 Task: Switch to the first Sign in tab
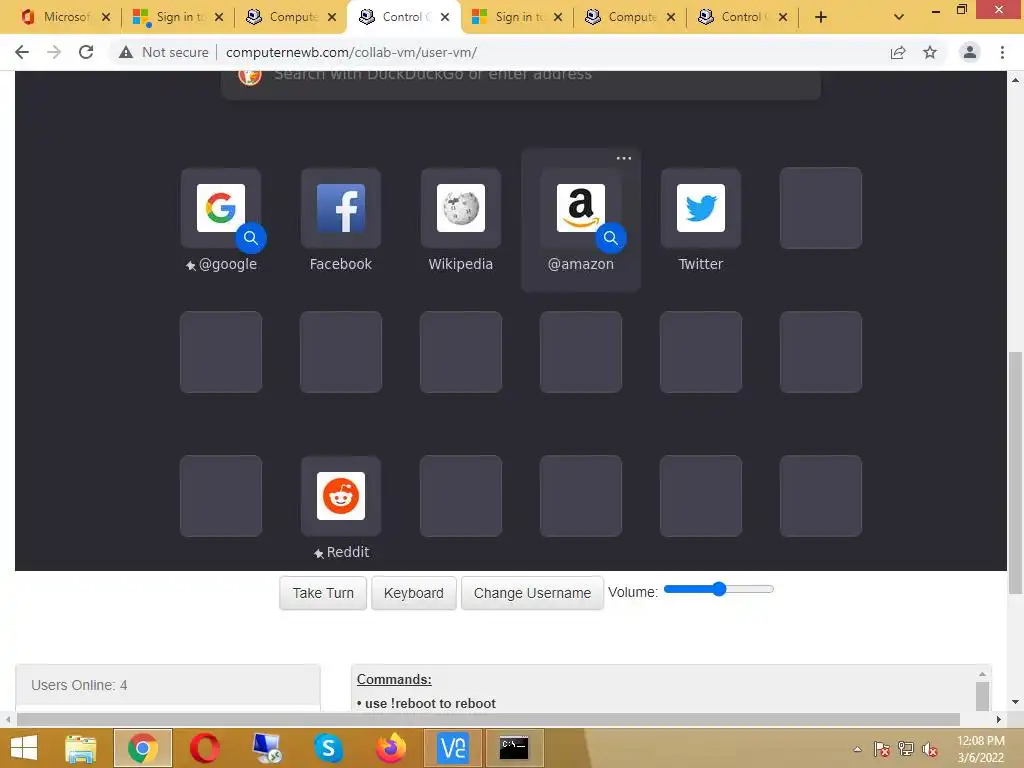coord(171,17)
